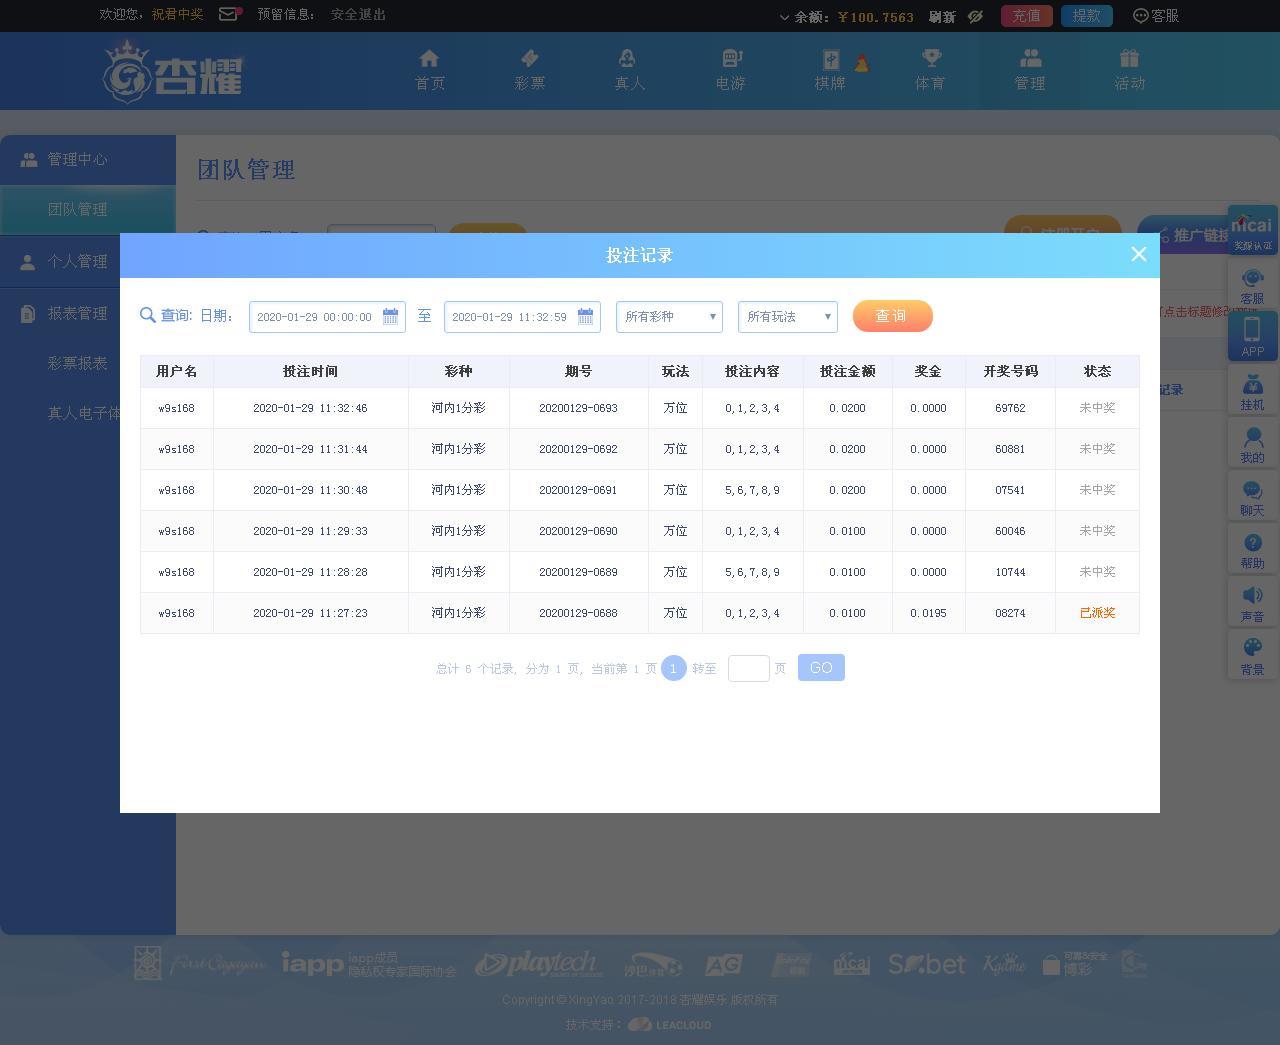This screenshot has width=1280, height=1045.
Task: Click the GO pagination button
Action: click(x=821, y=668)
